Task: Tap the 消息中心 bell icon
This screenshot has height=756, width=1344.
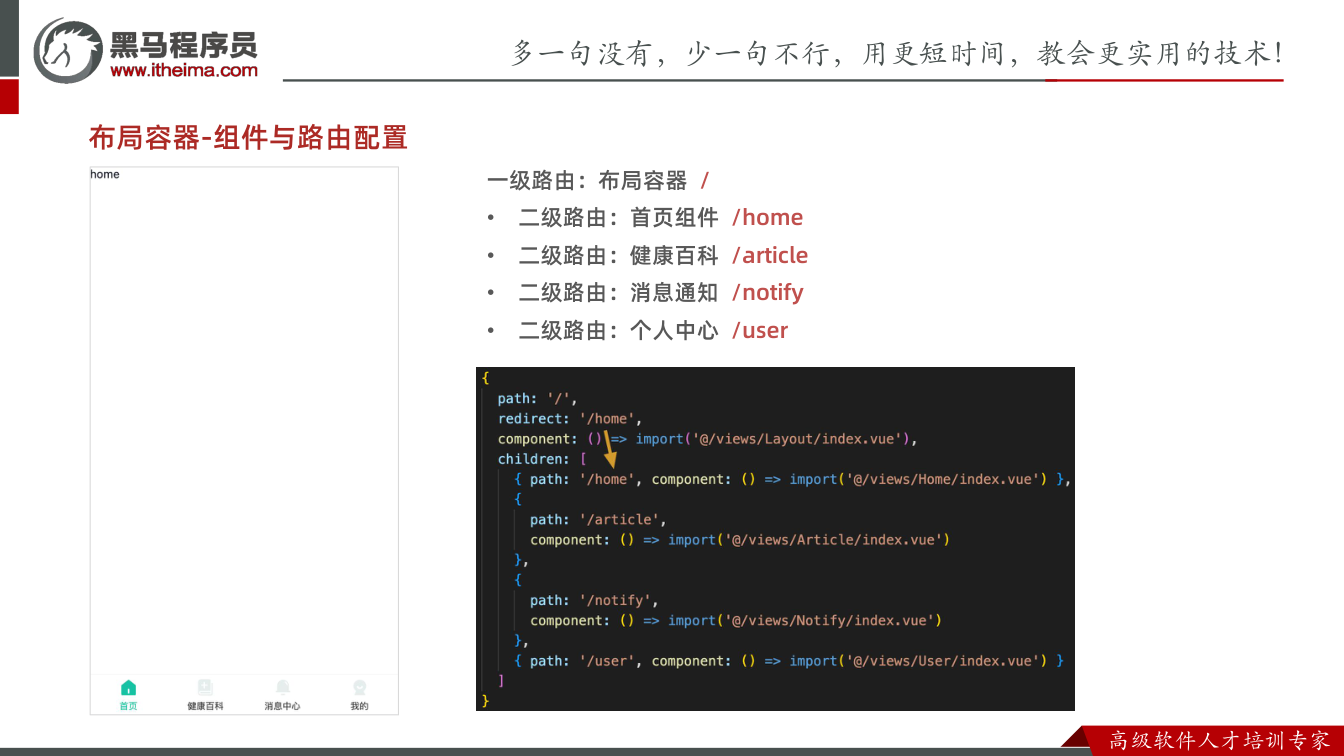Action: 283,688
